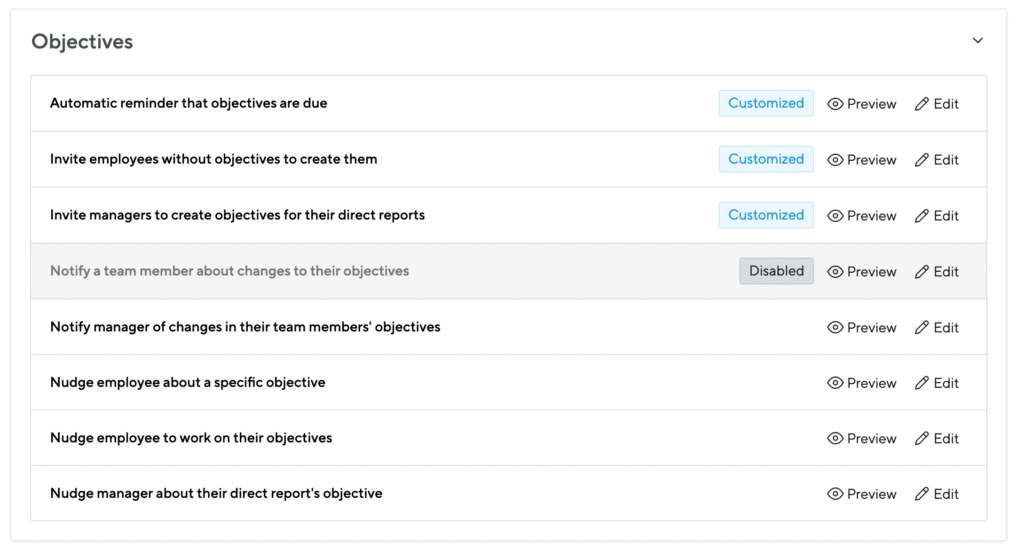The height and width of the screenshot is (551, 1024).
Task: Click Customized badge on Invite managers row
Action: (x=766, y=215)
